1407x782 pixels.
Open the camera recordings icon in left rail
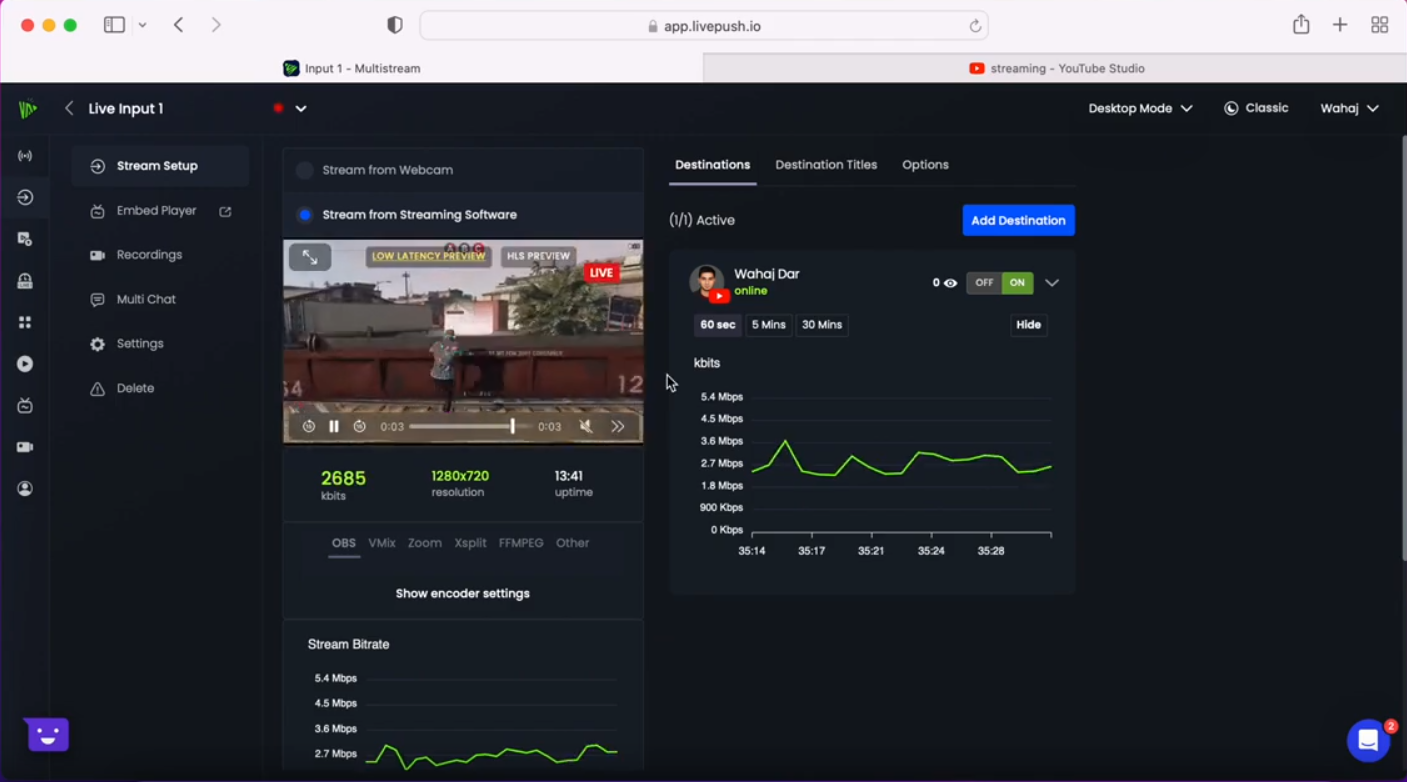coord(25,447)
